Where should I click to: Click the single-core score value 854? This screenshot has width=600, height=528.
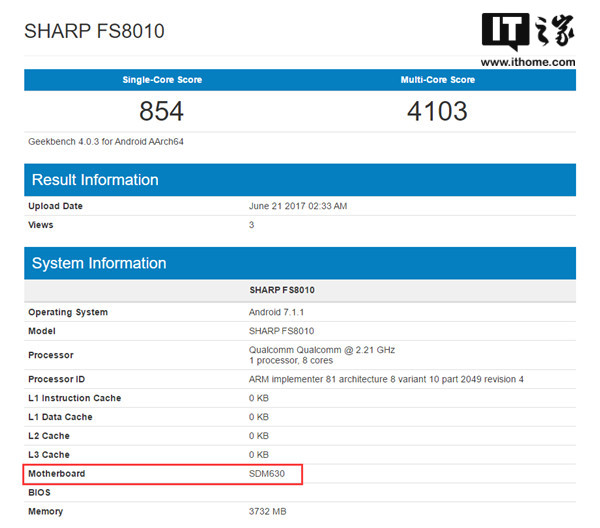click(162, 110)
